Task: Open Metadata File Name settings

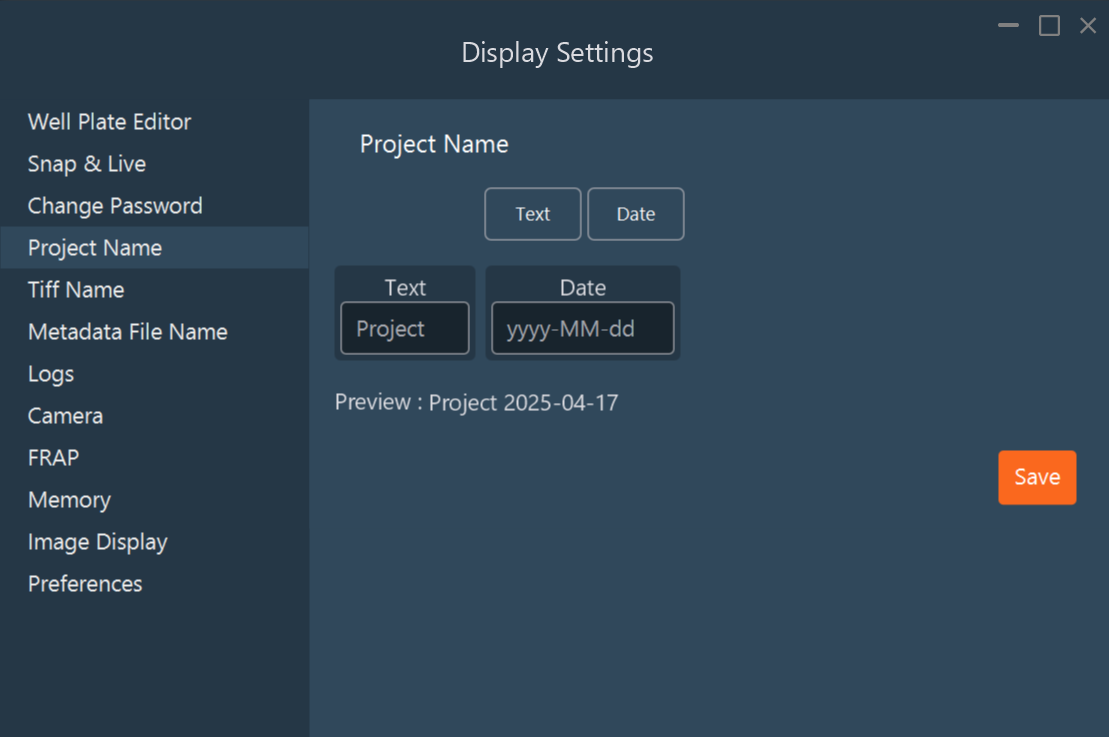Action: pyautogui.click(x=128, y=332)
